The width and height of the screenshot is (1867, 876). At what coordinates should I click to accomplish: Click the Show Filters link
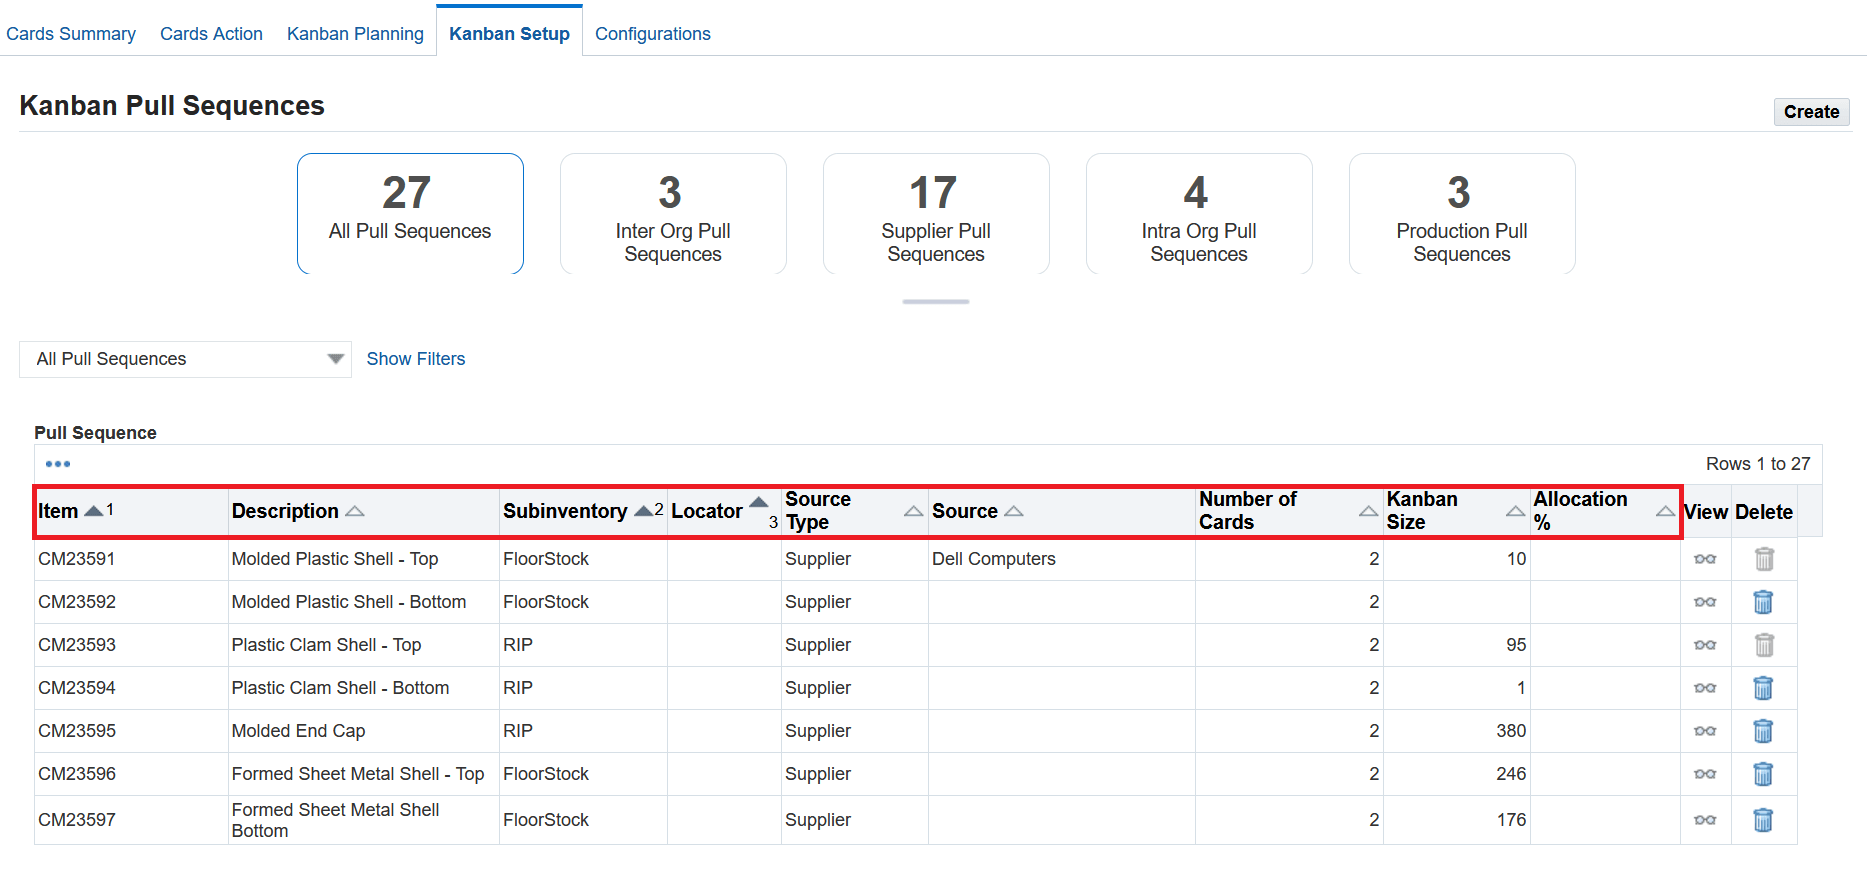[x=416, y=359]
